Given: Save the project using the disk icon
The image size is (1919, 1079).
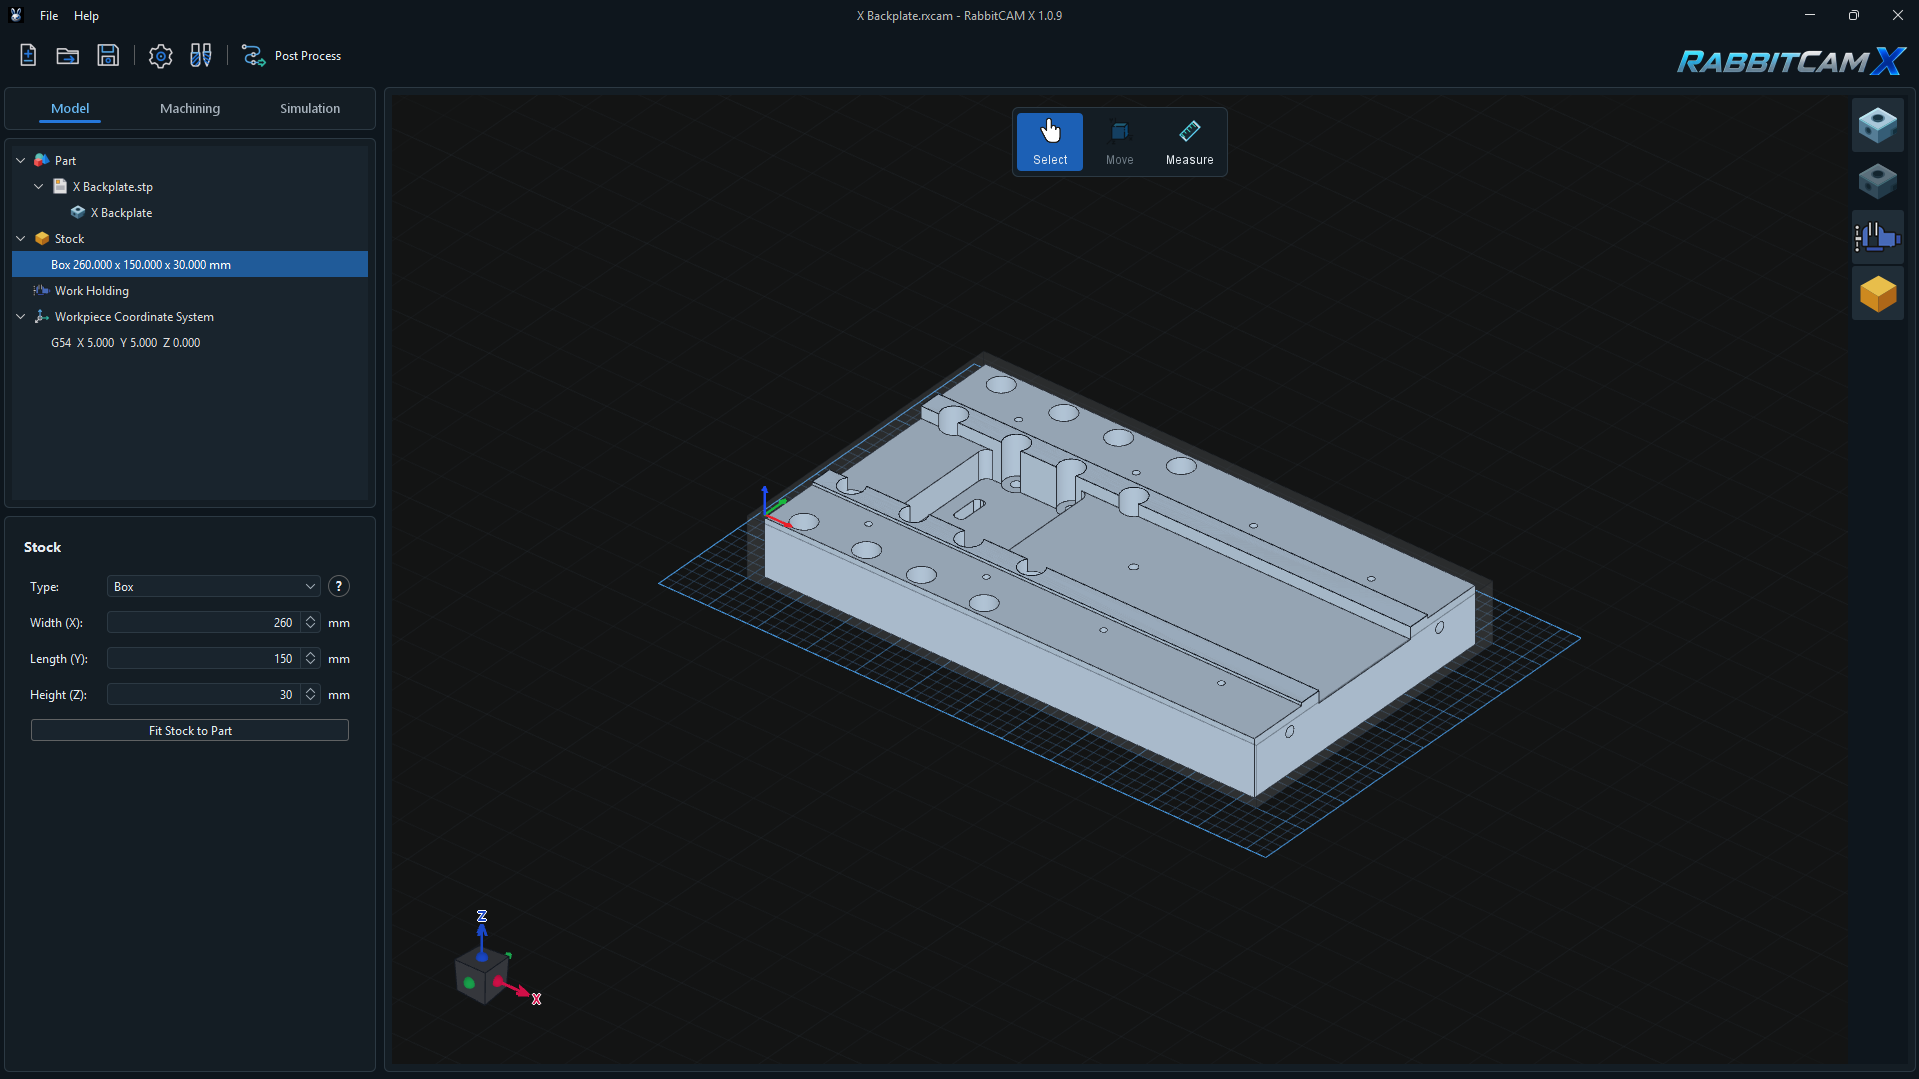Looking at the screenshot, I should [108, 56].
